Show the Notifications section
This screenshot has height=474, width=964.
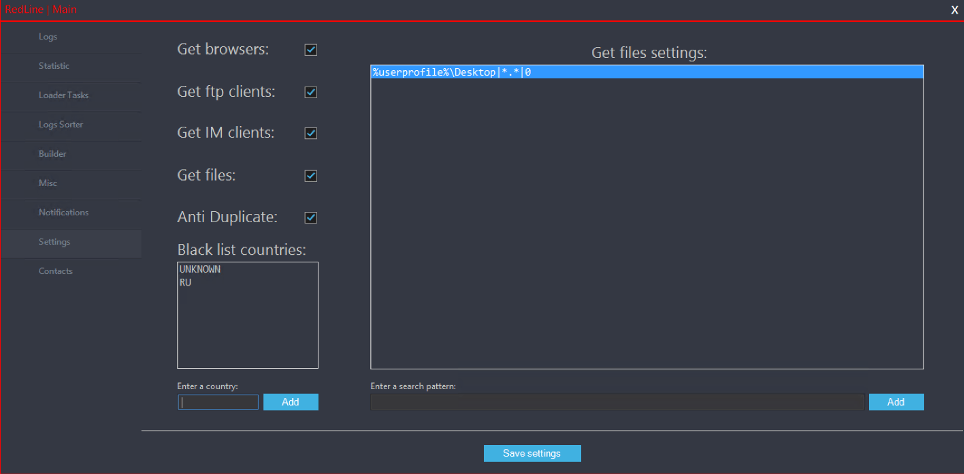pos(63,212)
